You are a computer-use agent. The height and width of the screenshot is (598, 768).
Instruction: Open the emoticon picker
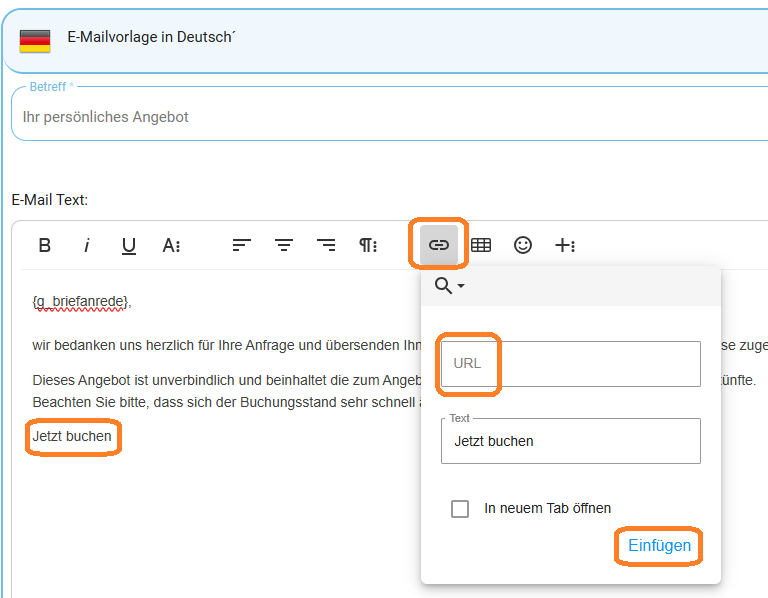523,245
